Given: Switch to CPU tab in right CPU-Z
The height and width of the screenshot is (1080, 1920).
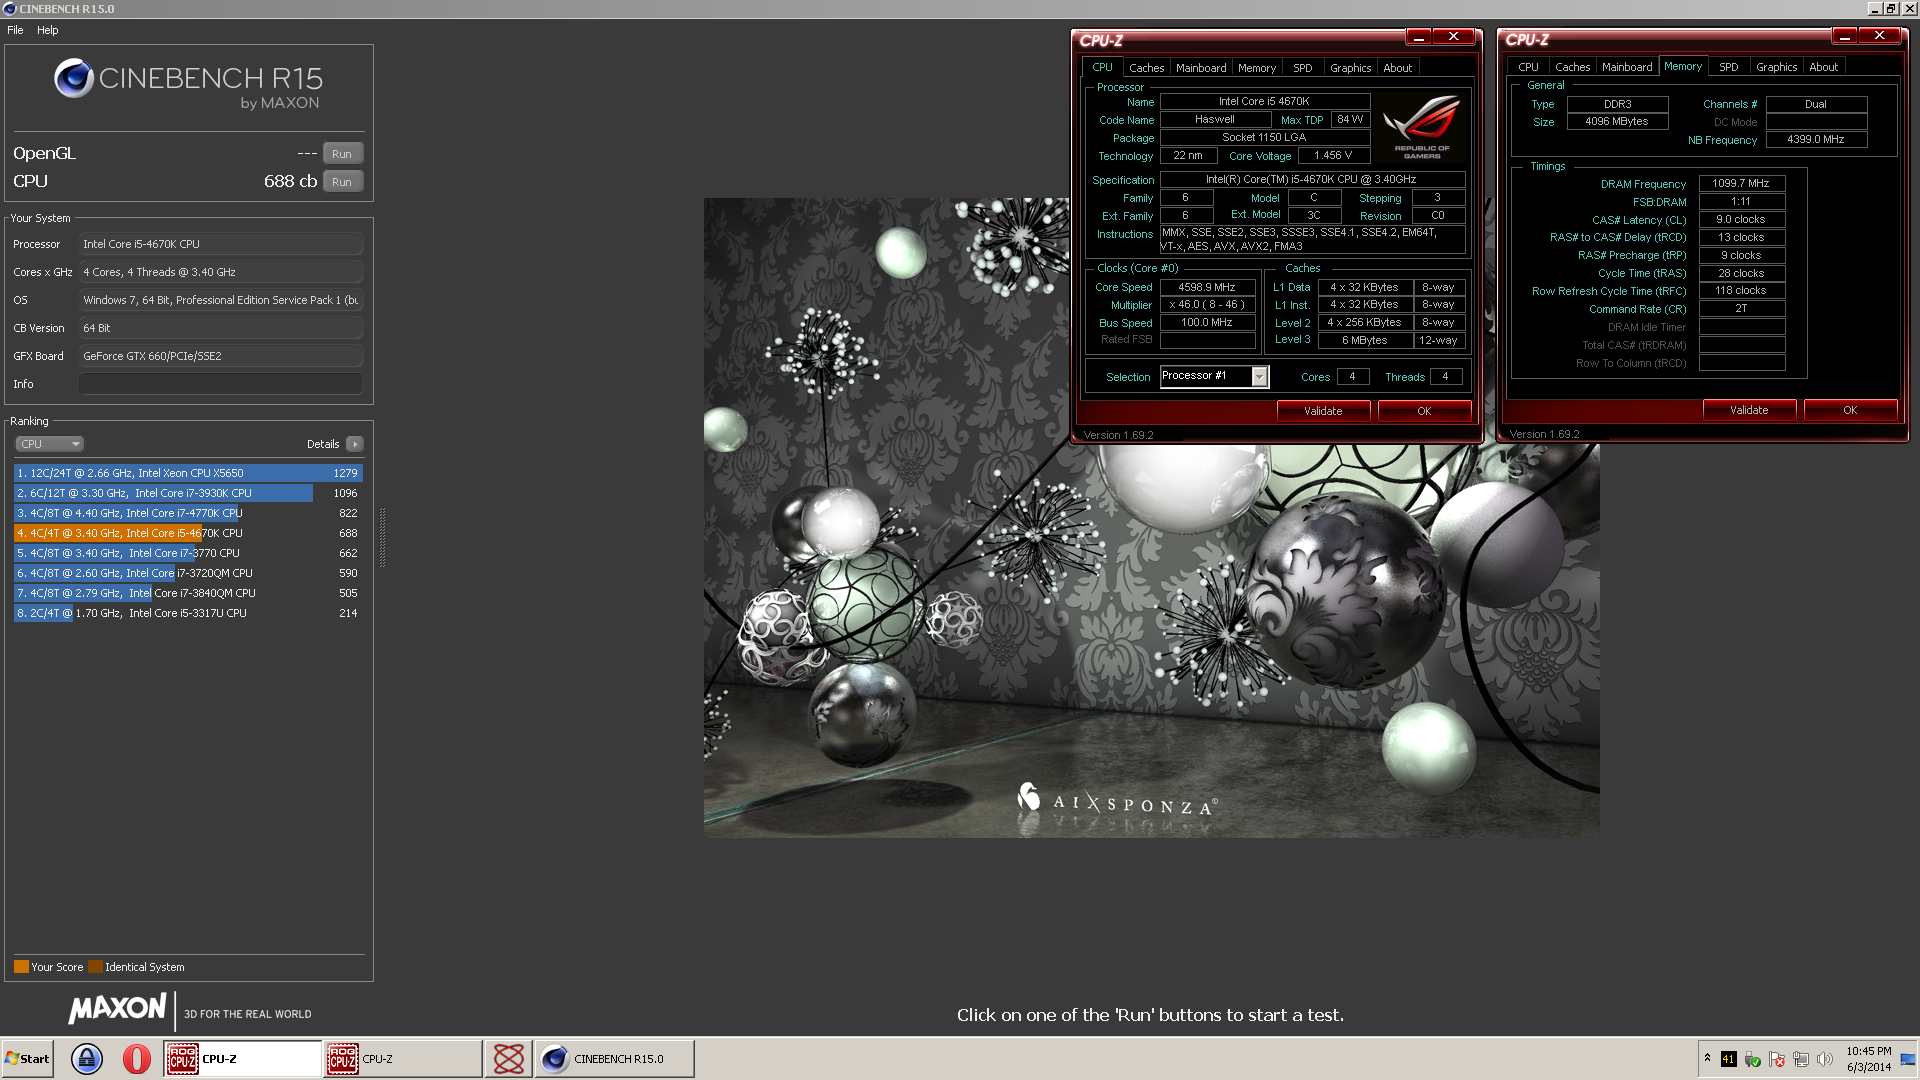Looking at the screenshot, I should pyautogui.click(x=1528, y=67).
